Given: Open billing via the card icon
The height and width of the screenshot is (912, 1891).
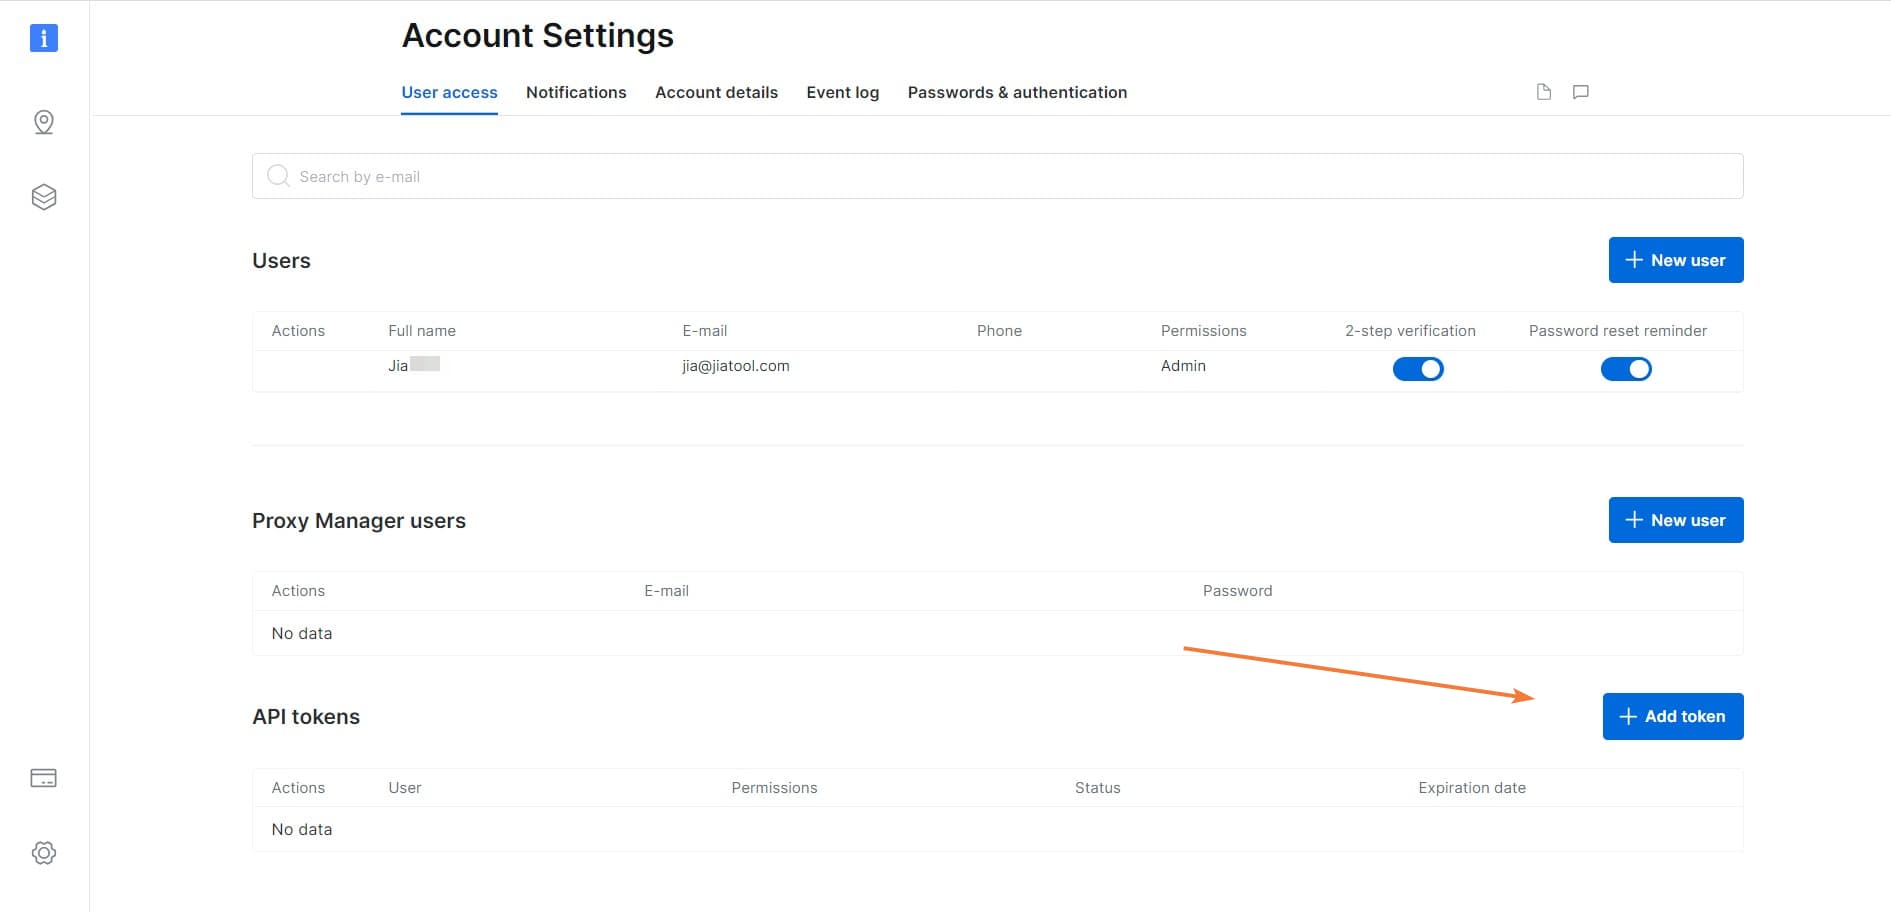Looking at the screenshot, I should tap(43, 777).
